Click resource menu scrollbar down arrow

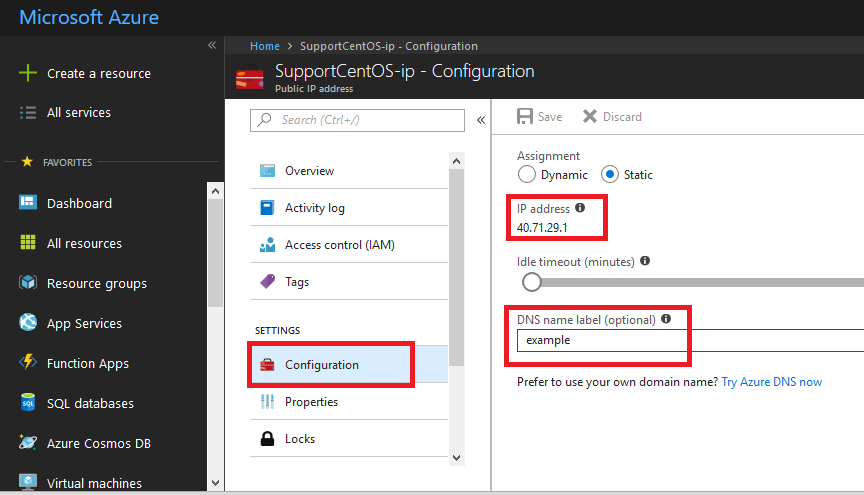coord(456,458)
